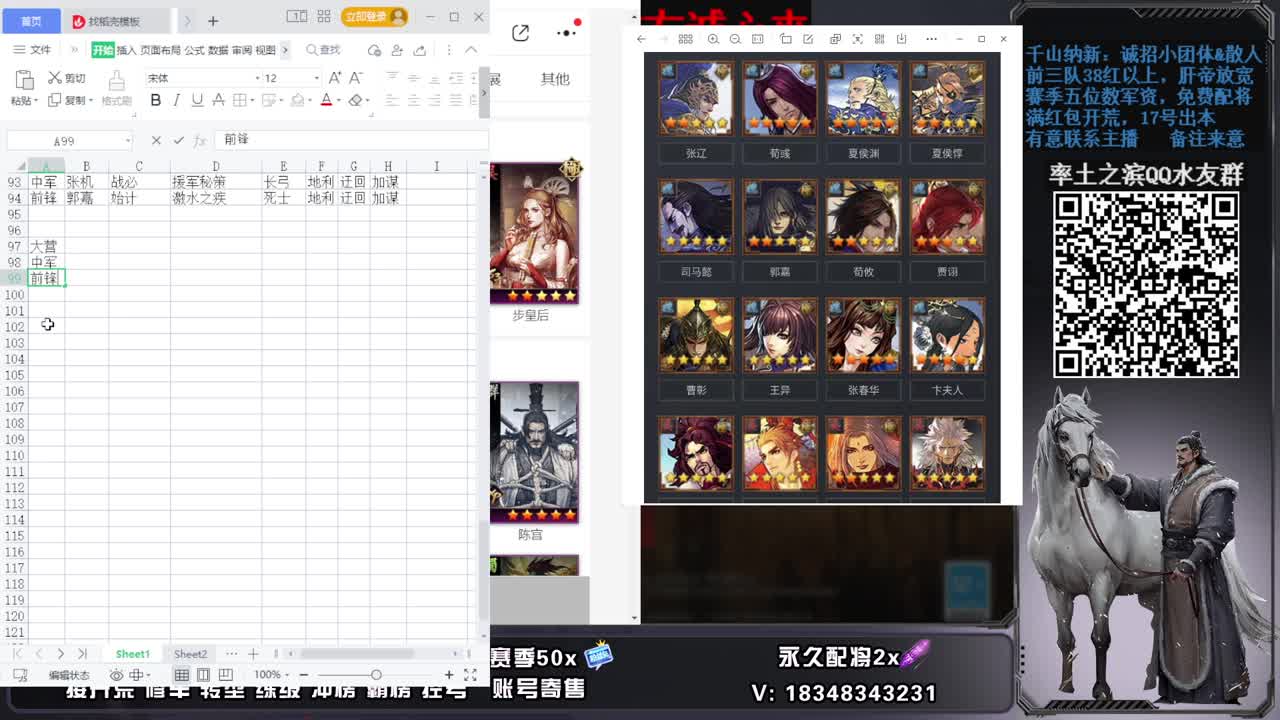This screenshot has height=720, width=1280.
Task: Click the zoom slider handle
Action: [x=376, y=675]
